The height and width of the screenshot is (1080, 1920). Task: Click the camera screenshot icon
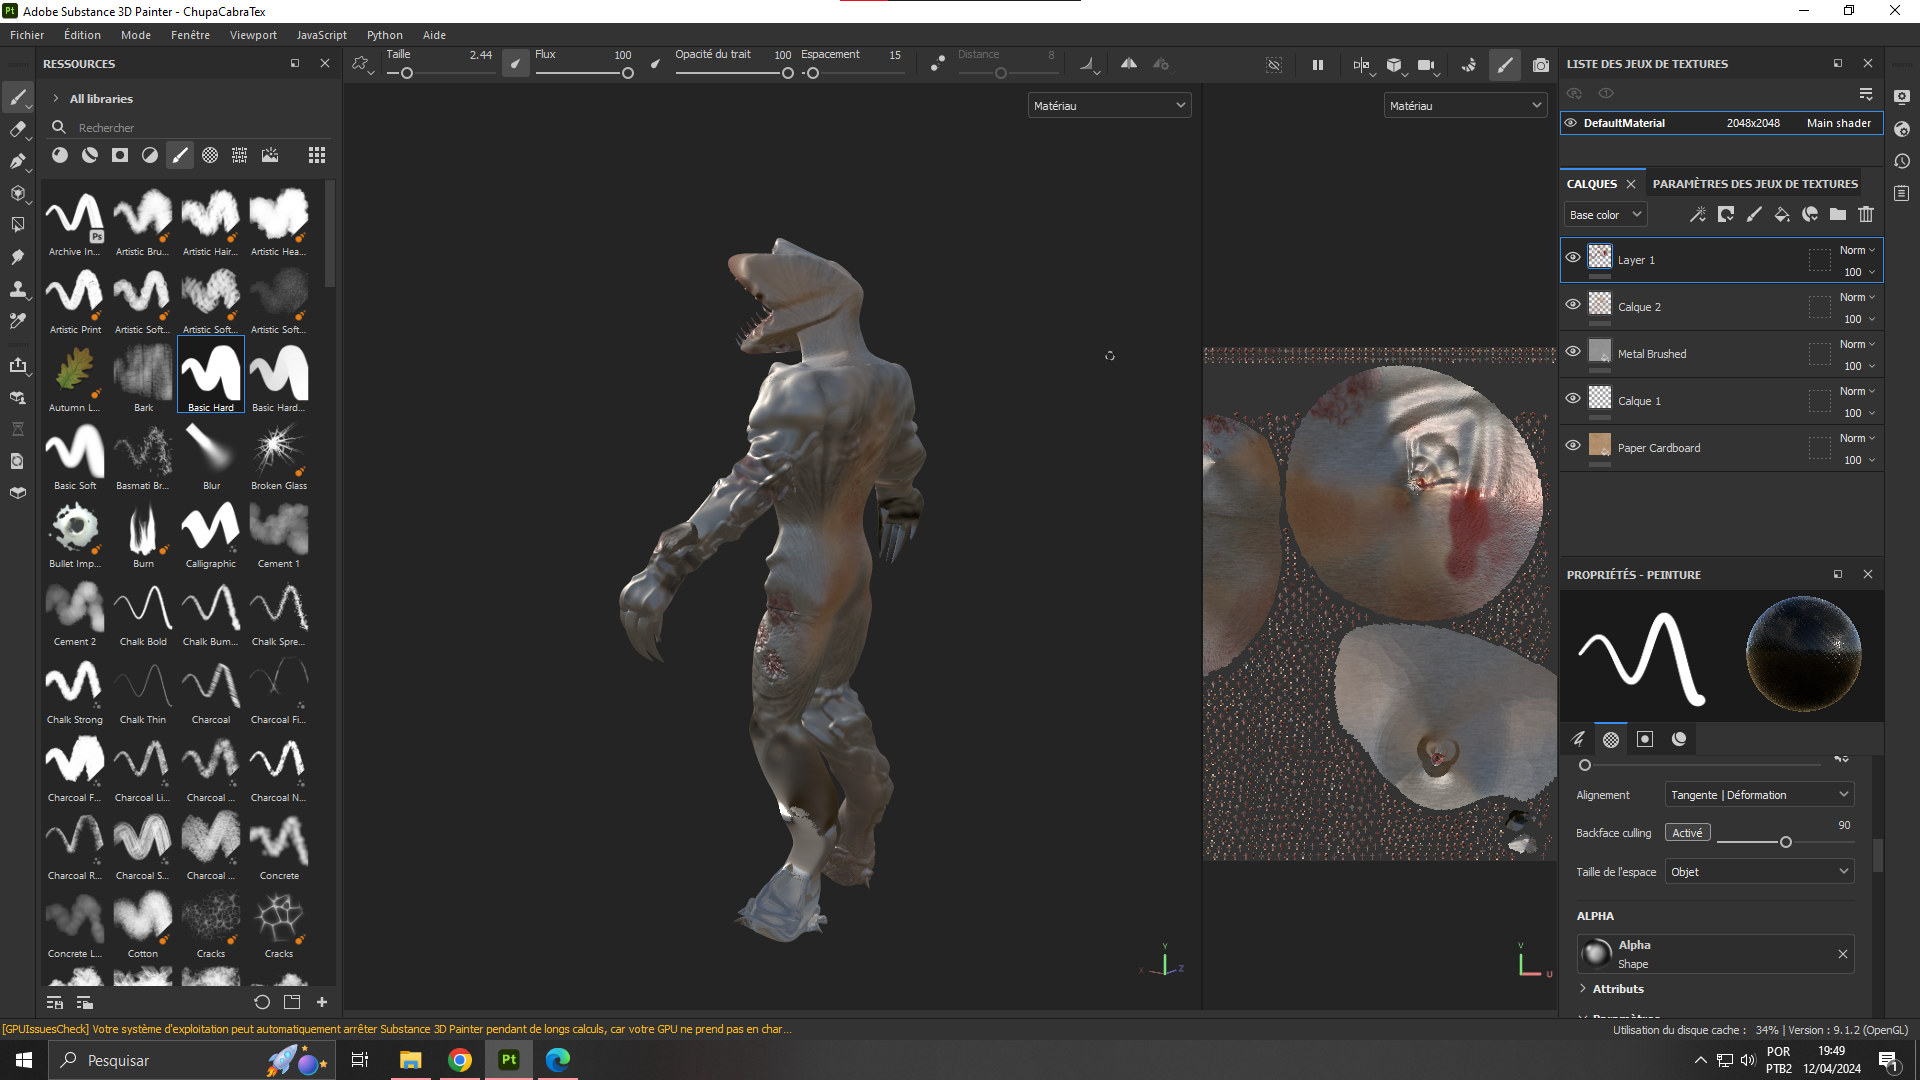1541,65
